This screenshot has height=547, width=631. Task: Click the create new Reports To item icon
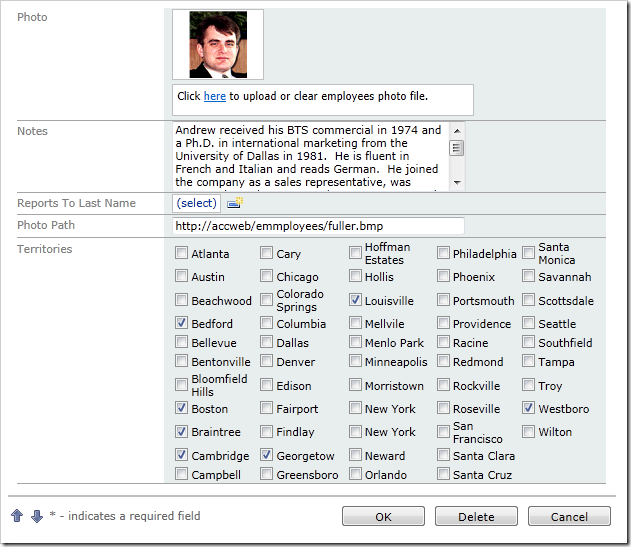pyautogui.click(x=235, y=202)
